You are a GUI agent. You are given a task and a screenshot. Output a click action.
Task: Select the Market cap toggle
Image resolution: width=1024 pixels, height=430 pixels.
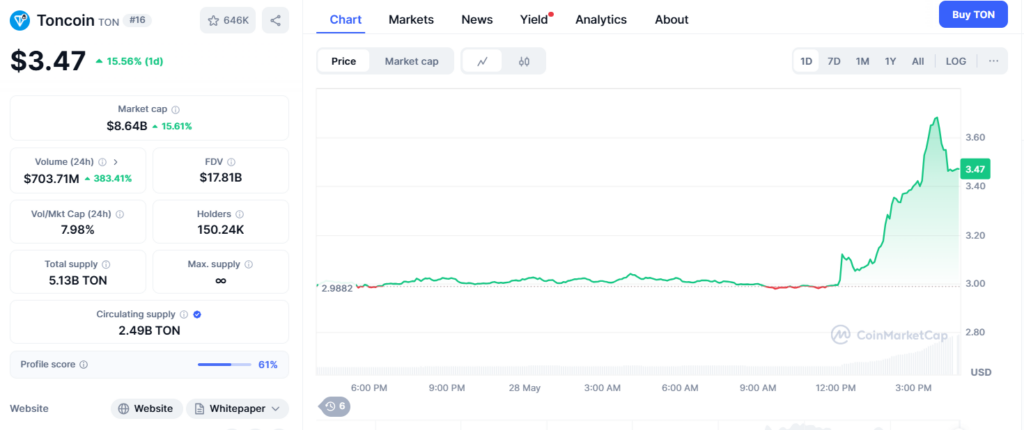click(411, 61)
